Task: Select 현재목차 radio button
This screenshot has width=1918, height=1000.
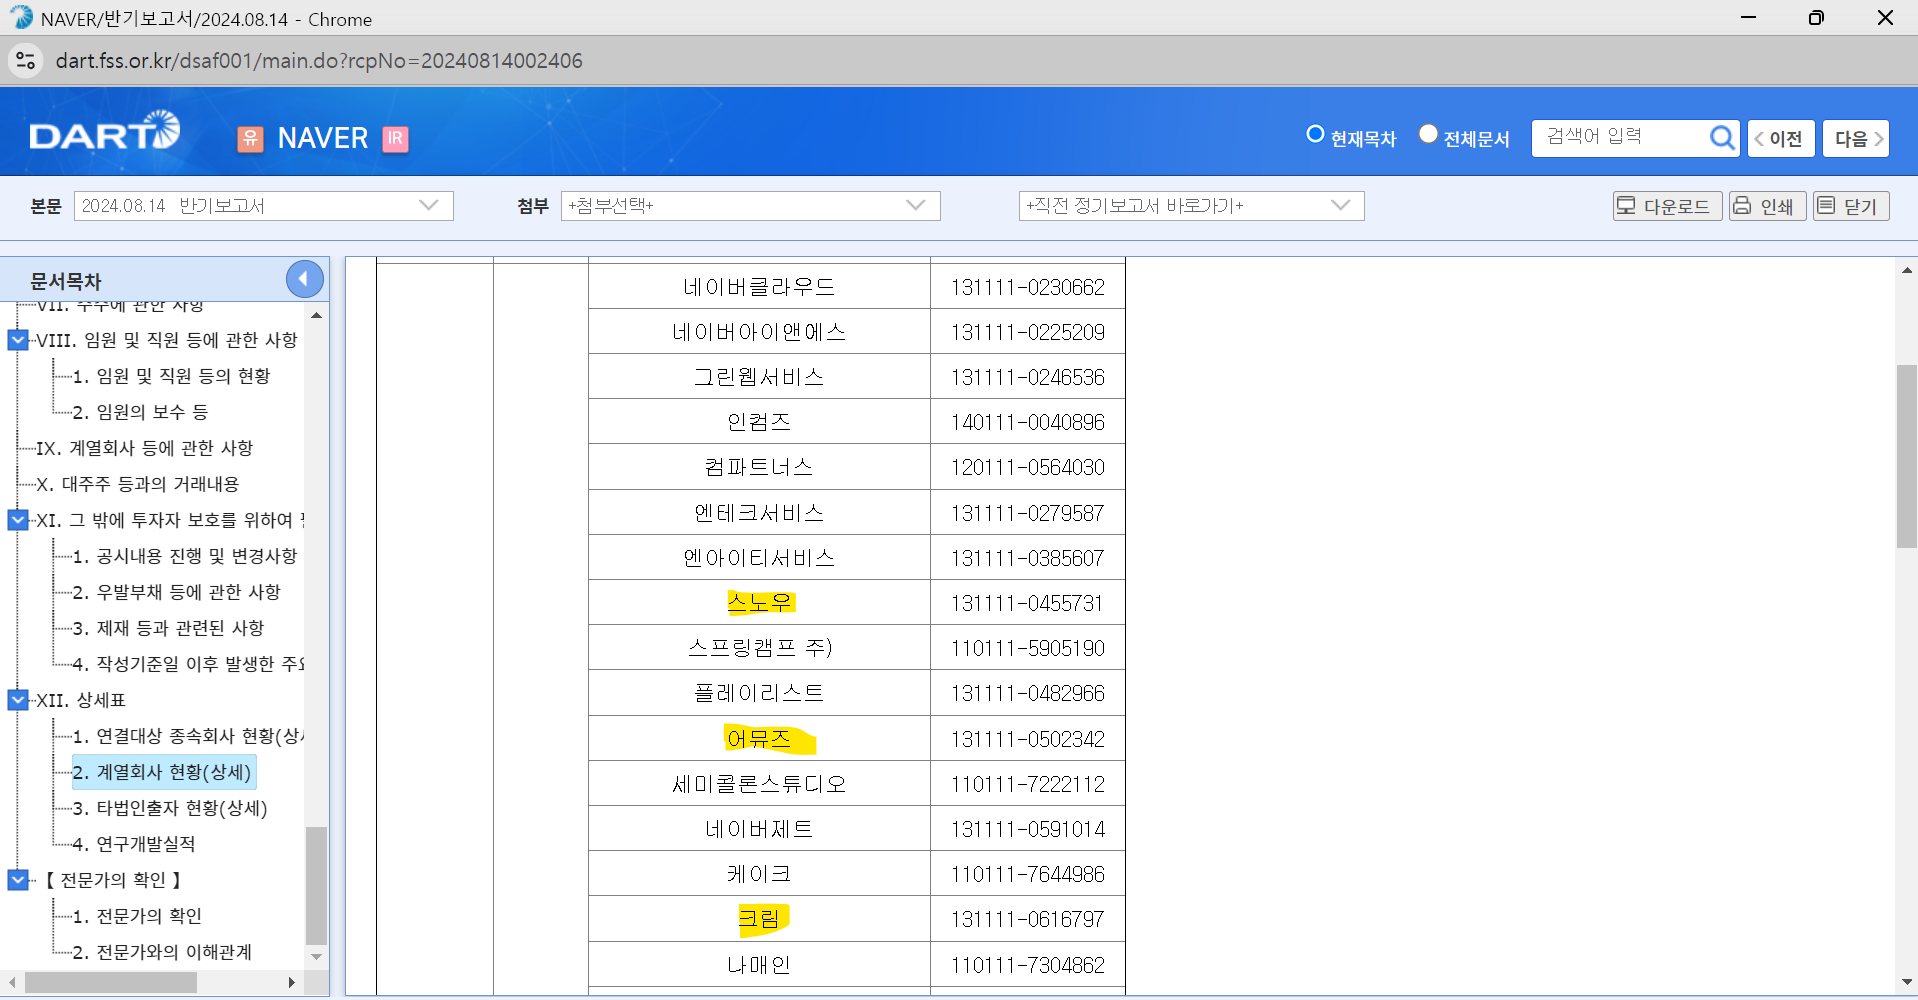Action: [1315, 134]
